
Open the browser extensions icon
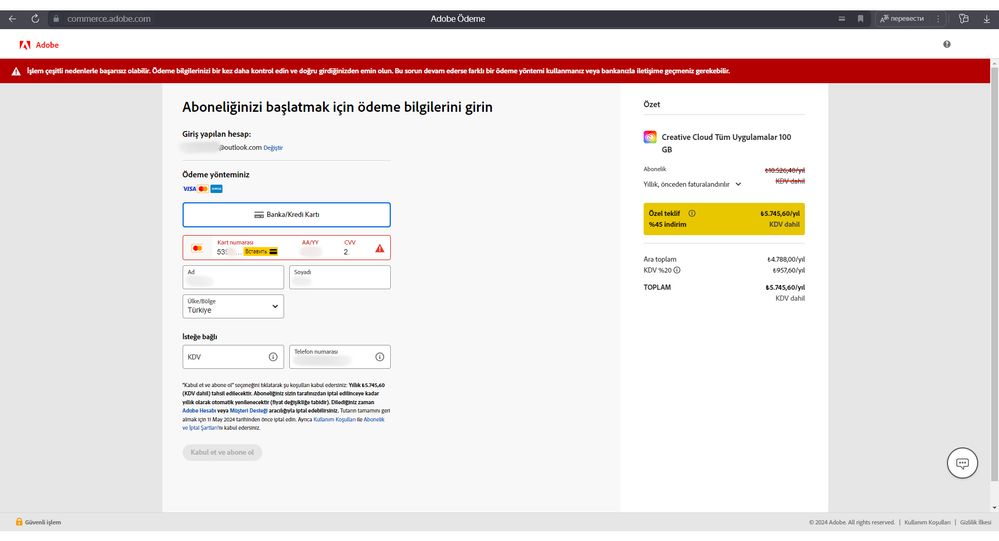[964, 18]
